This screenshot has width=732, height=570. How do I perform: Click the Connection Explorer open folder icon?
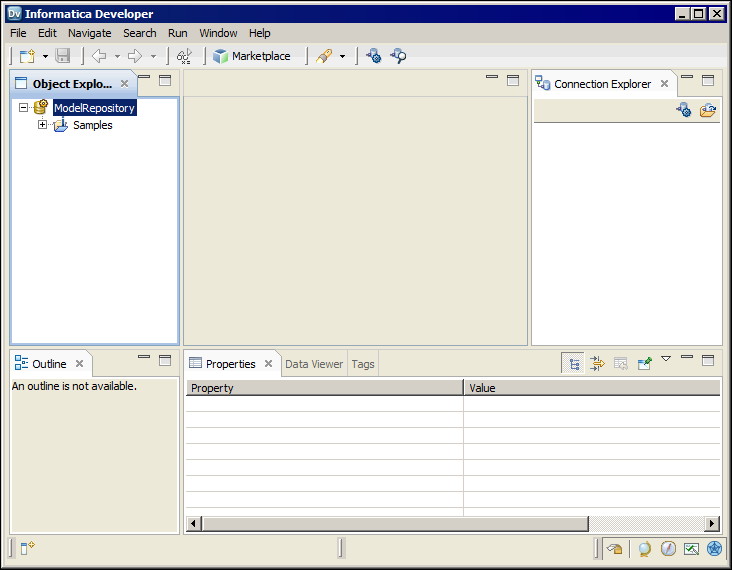(708, 110)
